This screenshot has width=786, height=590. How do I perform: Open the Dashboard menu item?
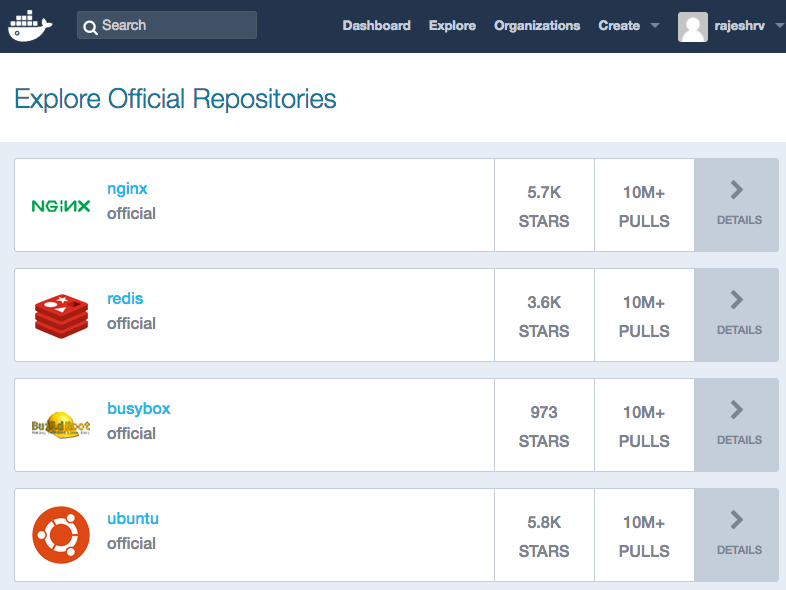[376, 26]
